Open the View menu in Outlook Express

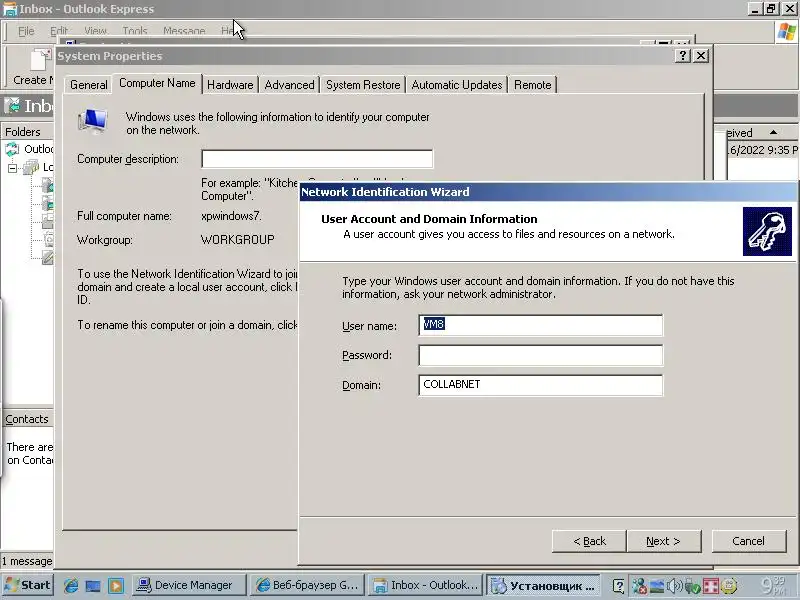[x=95, y=31]
